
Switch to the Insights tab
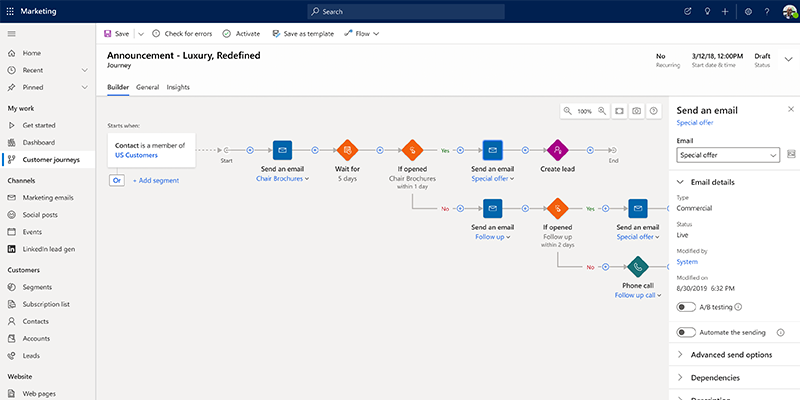click(178, 88)
